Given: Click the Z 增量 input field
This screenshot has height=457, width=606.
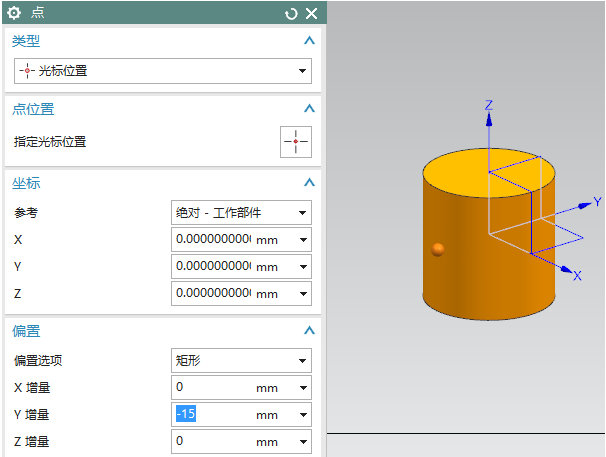Looking at the screenshot, I should [x=213, y=442].
